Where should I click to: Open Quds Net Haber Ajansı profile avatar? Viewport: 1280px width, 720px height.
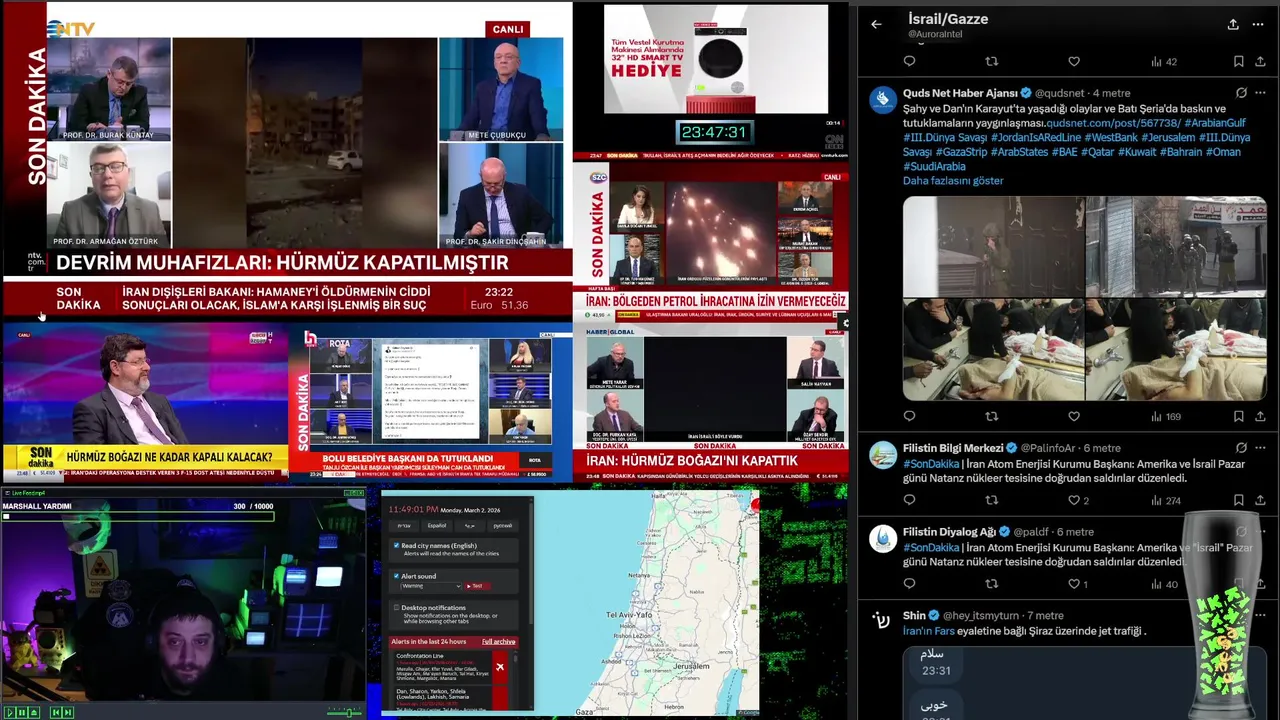883,100
